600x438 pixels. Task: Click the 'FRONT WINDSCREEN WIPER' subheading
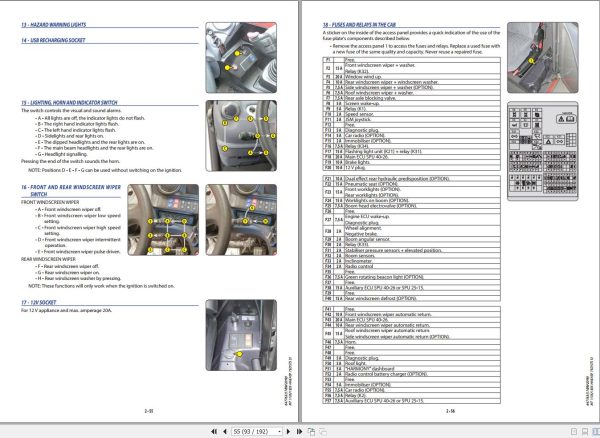(x=50, y=202)
